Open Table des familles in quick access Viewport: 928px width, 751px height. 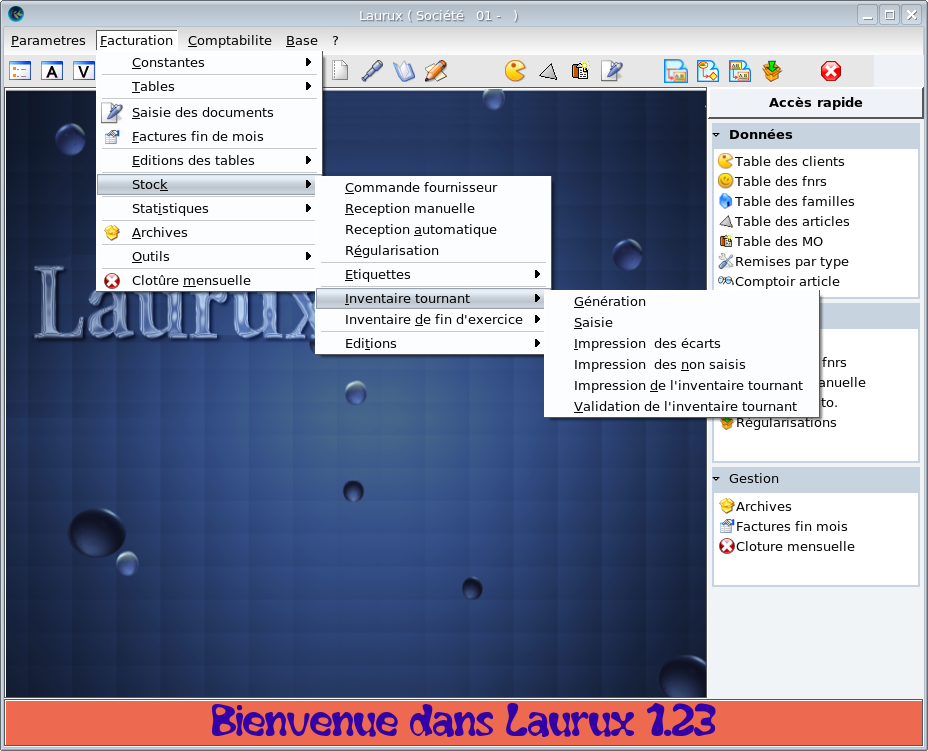point(787,202)
